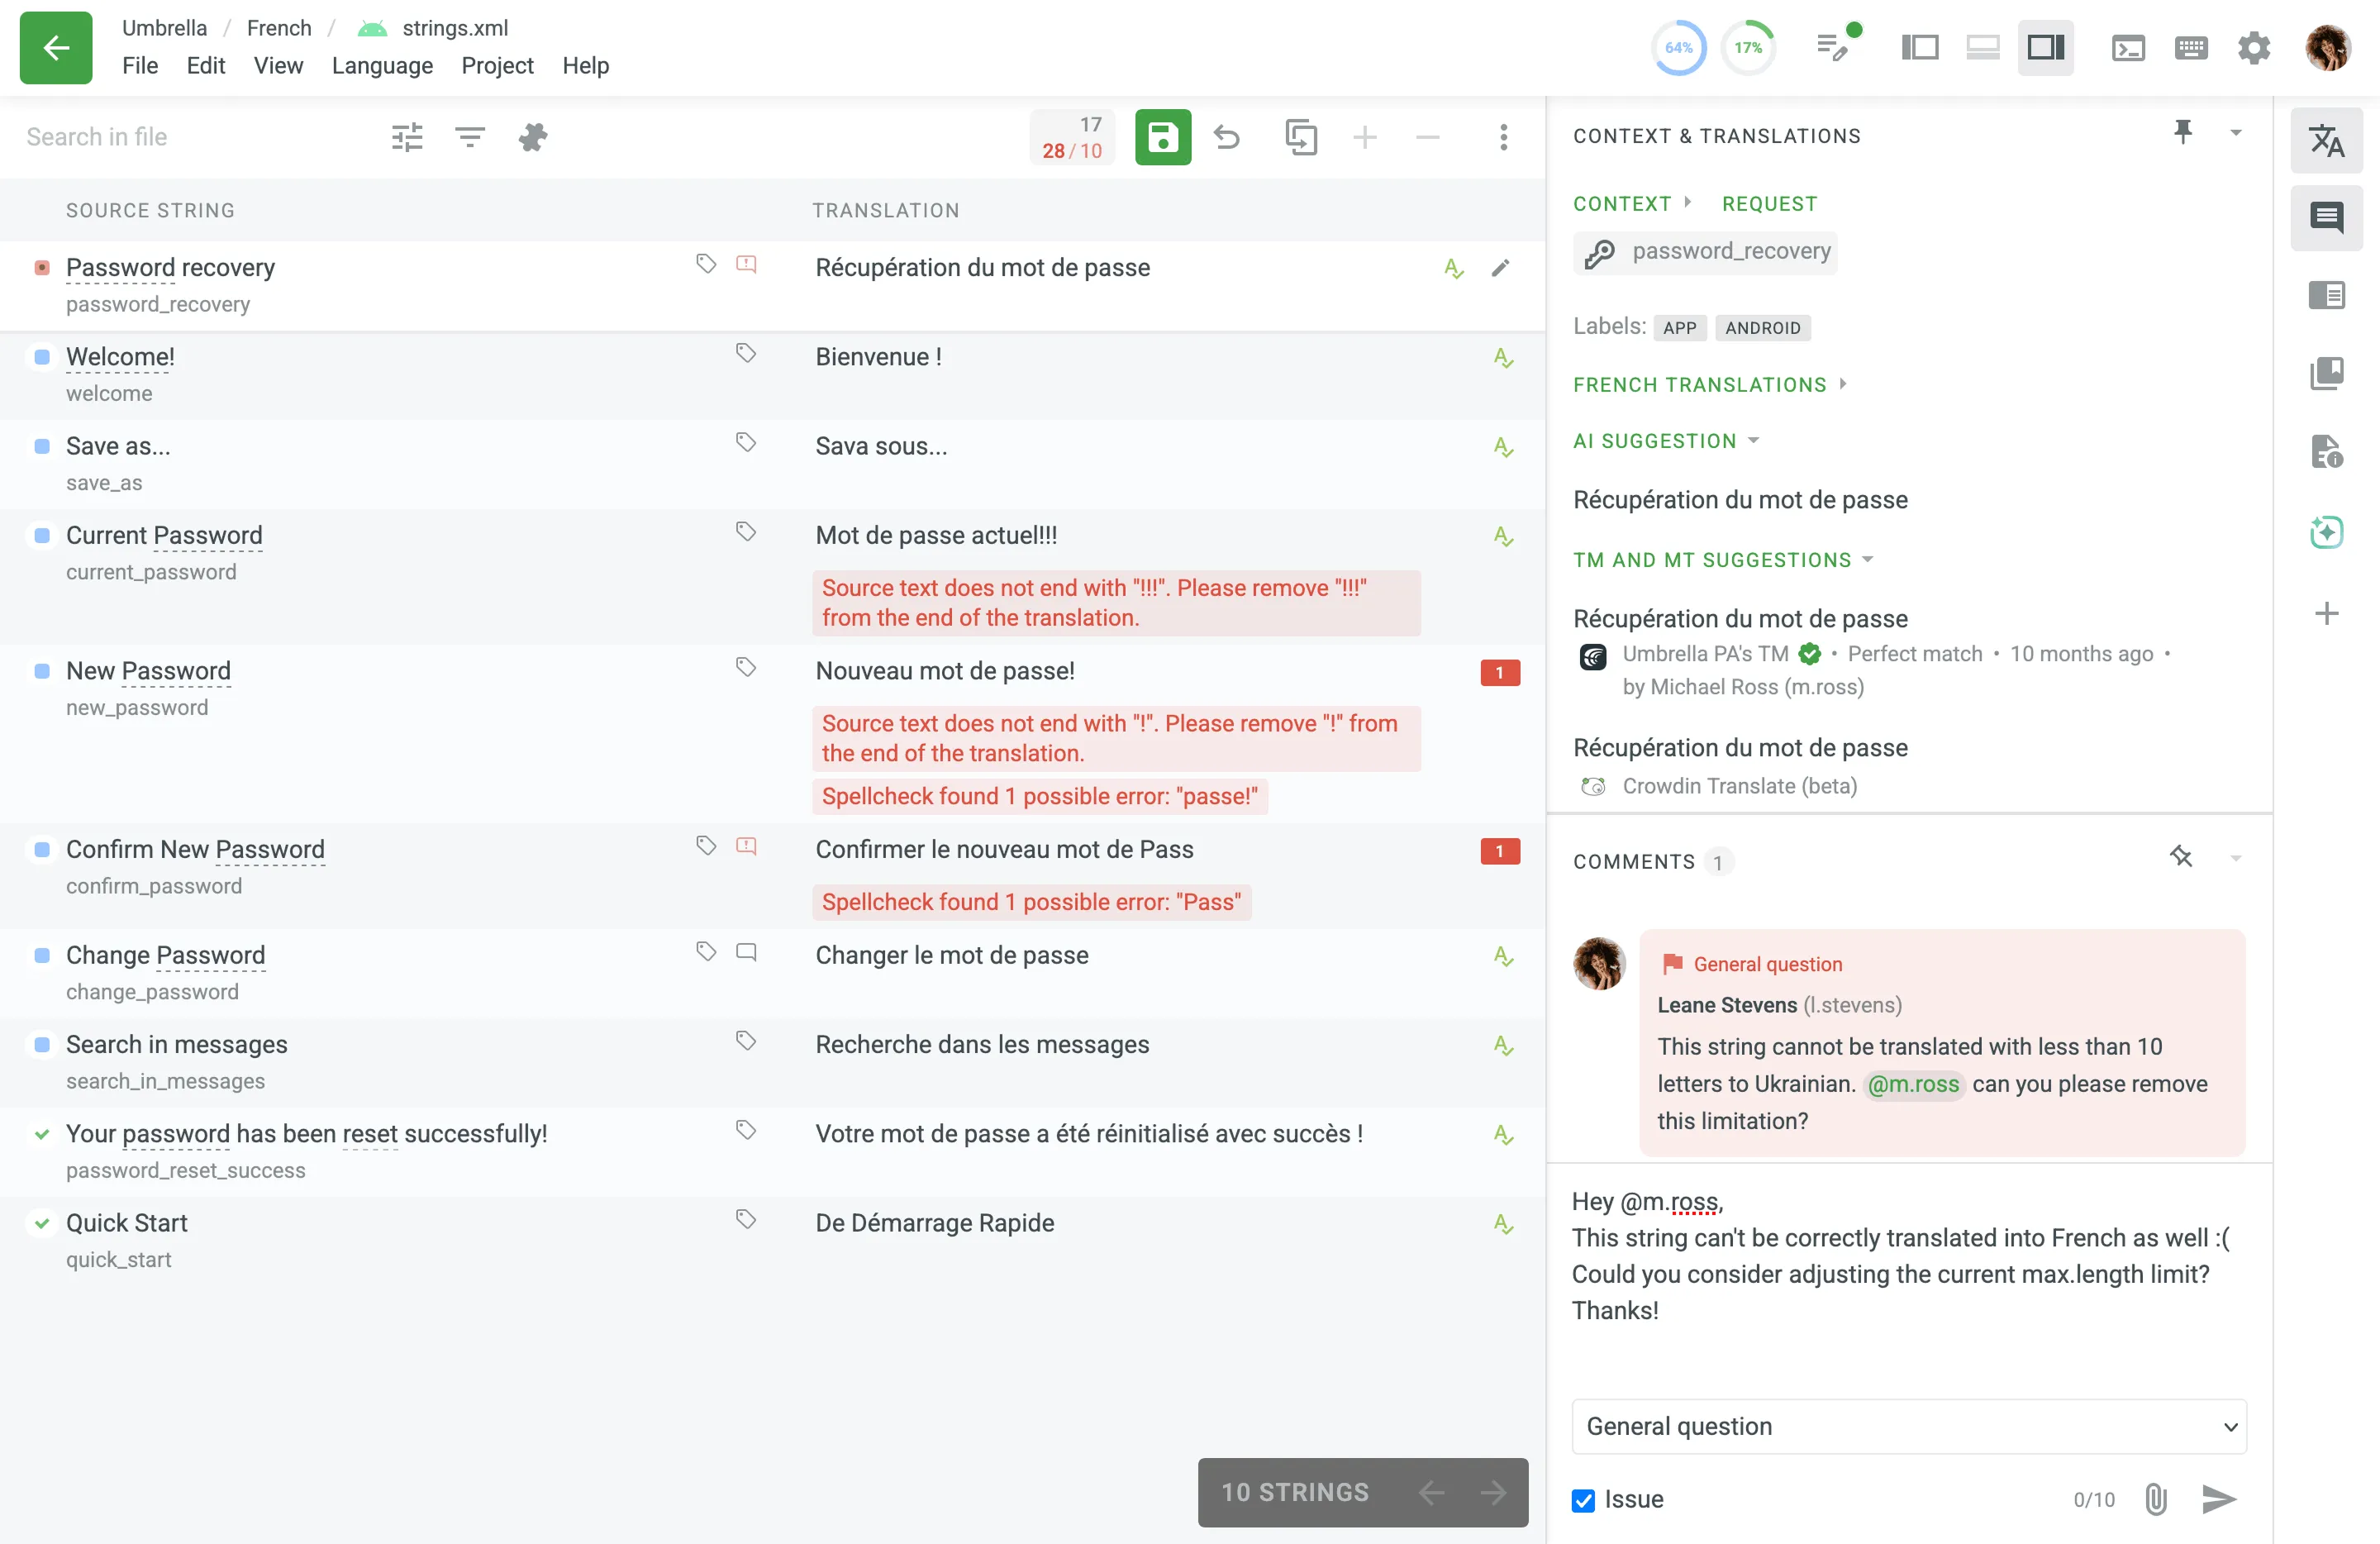Switch to the Request tab
Image resolution: width=2380 pixels, height=1544 pixels.
coord(1770,203)
